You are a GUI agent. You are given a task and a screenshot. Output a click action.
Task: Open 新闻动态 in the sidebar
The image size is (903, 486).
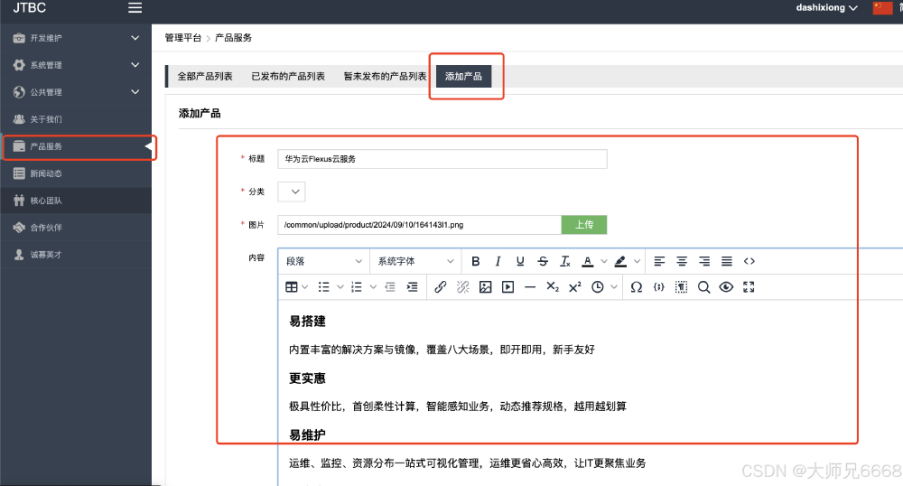point(76,173)
